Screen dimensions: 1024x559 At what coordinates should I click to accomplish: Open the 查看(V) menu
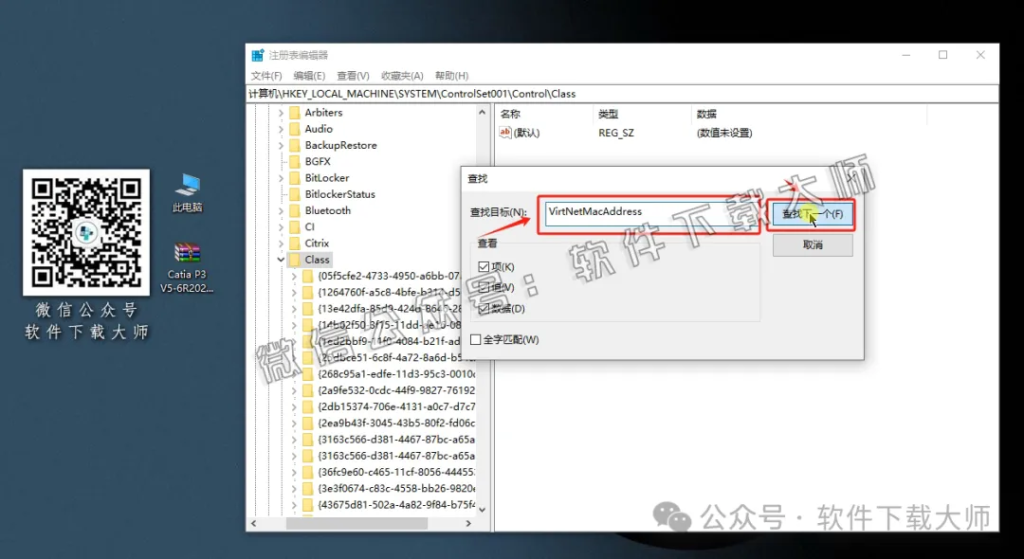[x=353, y=76]
